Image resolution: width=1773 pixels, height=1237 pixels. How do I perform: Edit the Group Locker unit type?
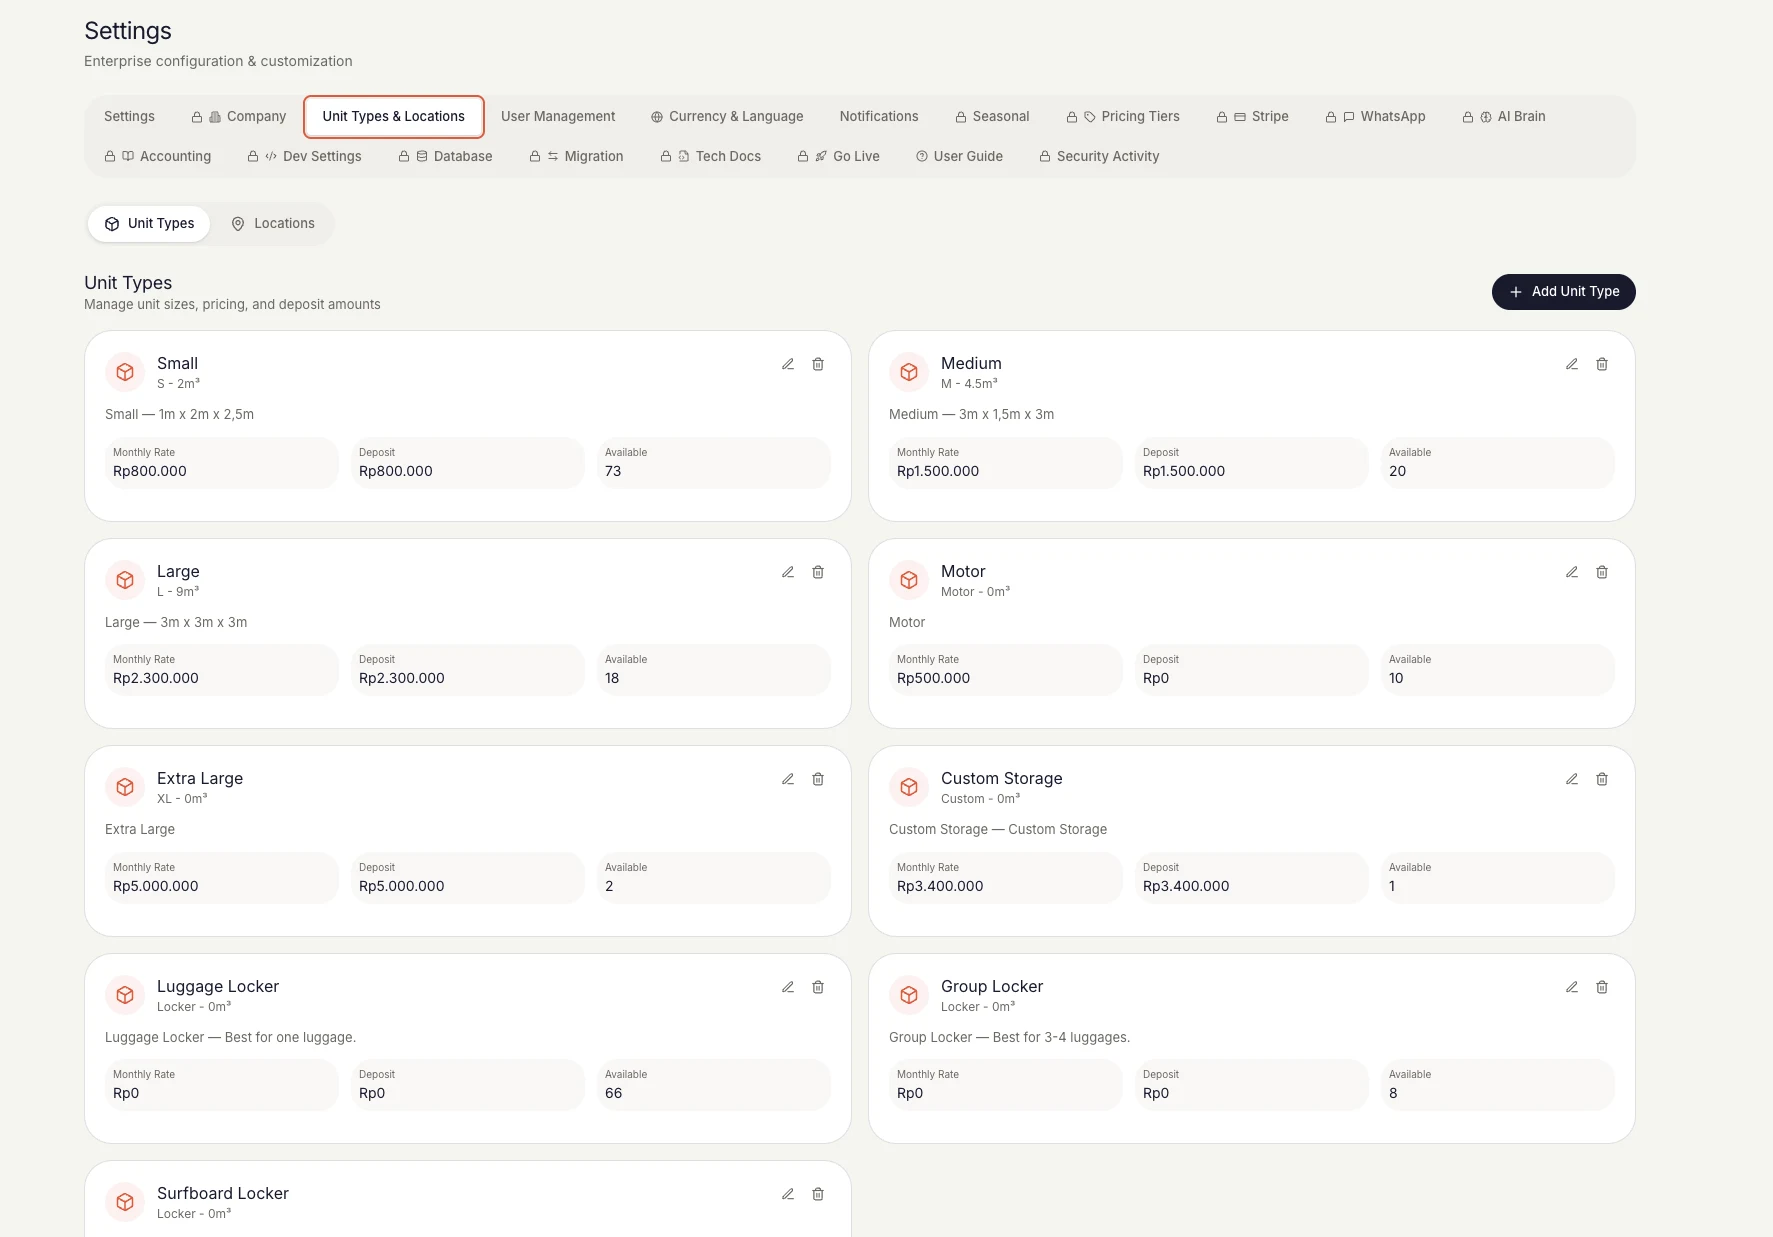coord(1572,987)
